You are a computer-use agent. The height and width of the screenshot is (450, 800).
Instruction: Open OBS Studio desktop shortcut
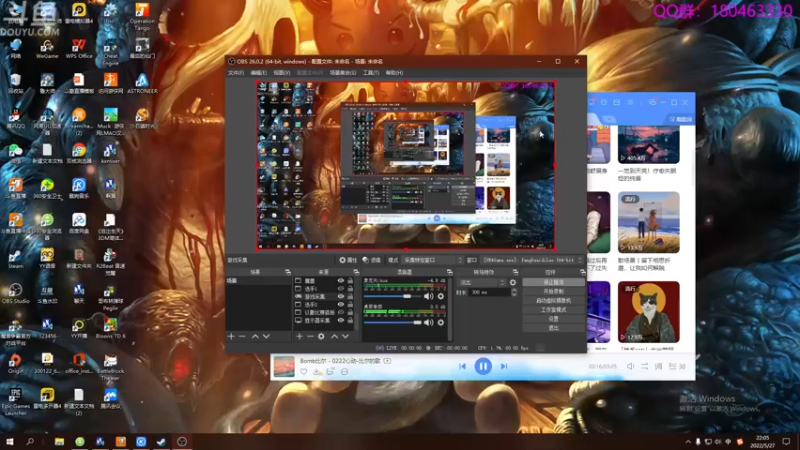[x=15, y=294]
